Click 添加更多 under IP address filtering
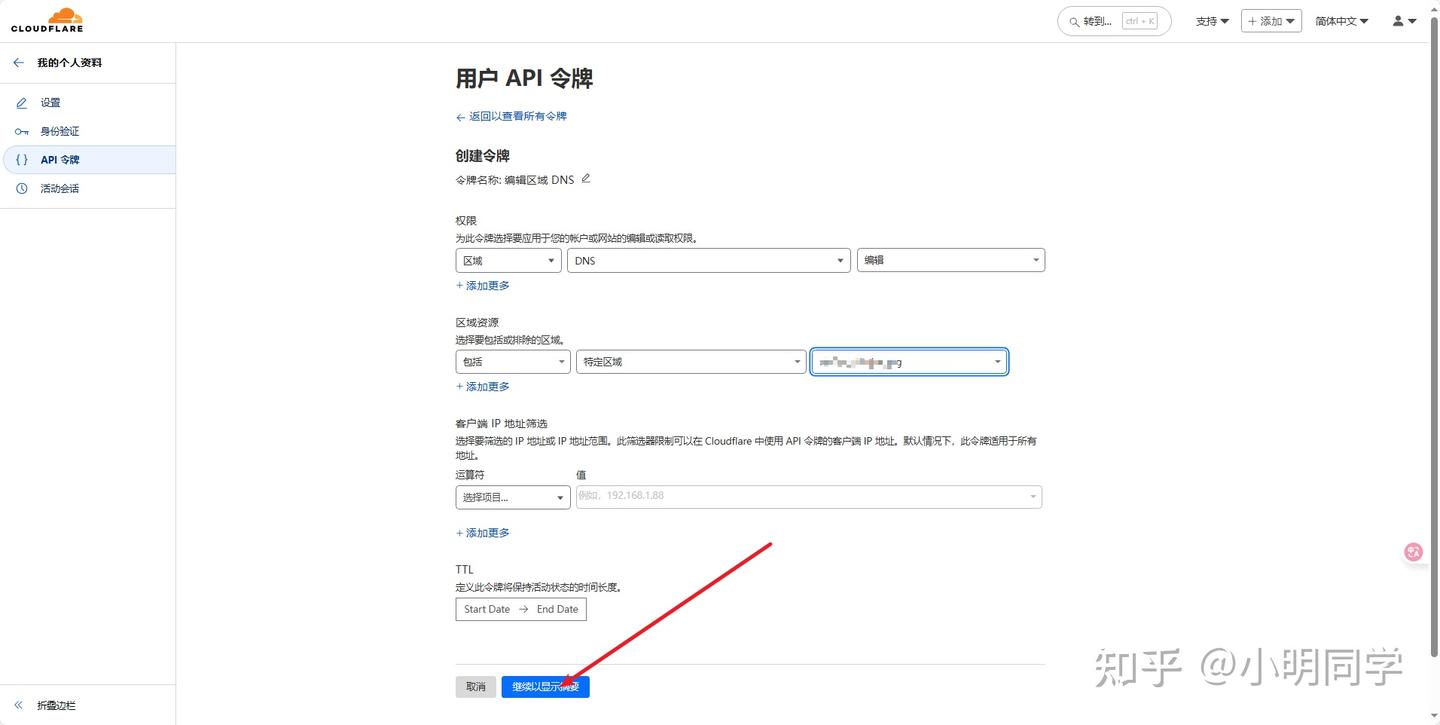This screenshot has height=725, width=1440. coord(483,533)
